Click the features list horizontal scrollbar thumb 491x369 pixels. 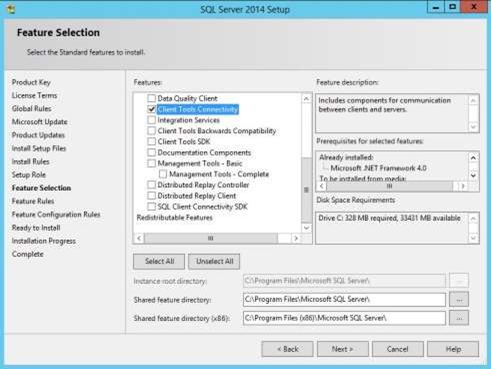click(x=211, y=238)
